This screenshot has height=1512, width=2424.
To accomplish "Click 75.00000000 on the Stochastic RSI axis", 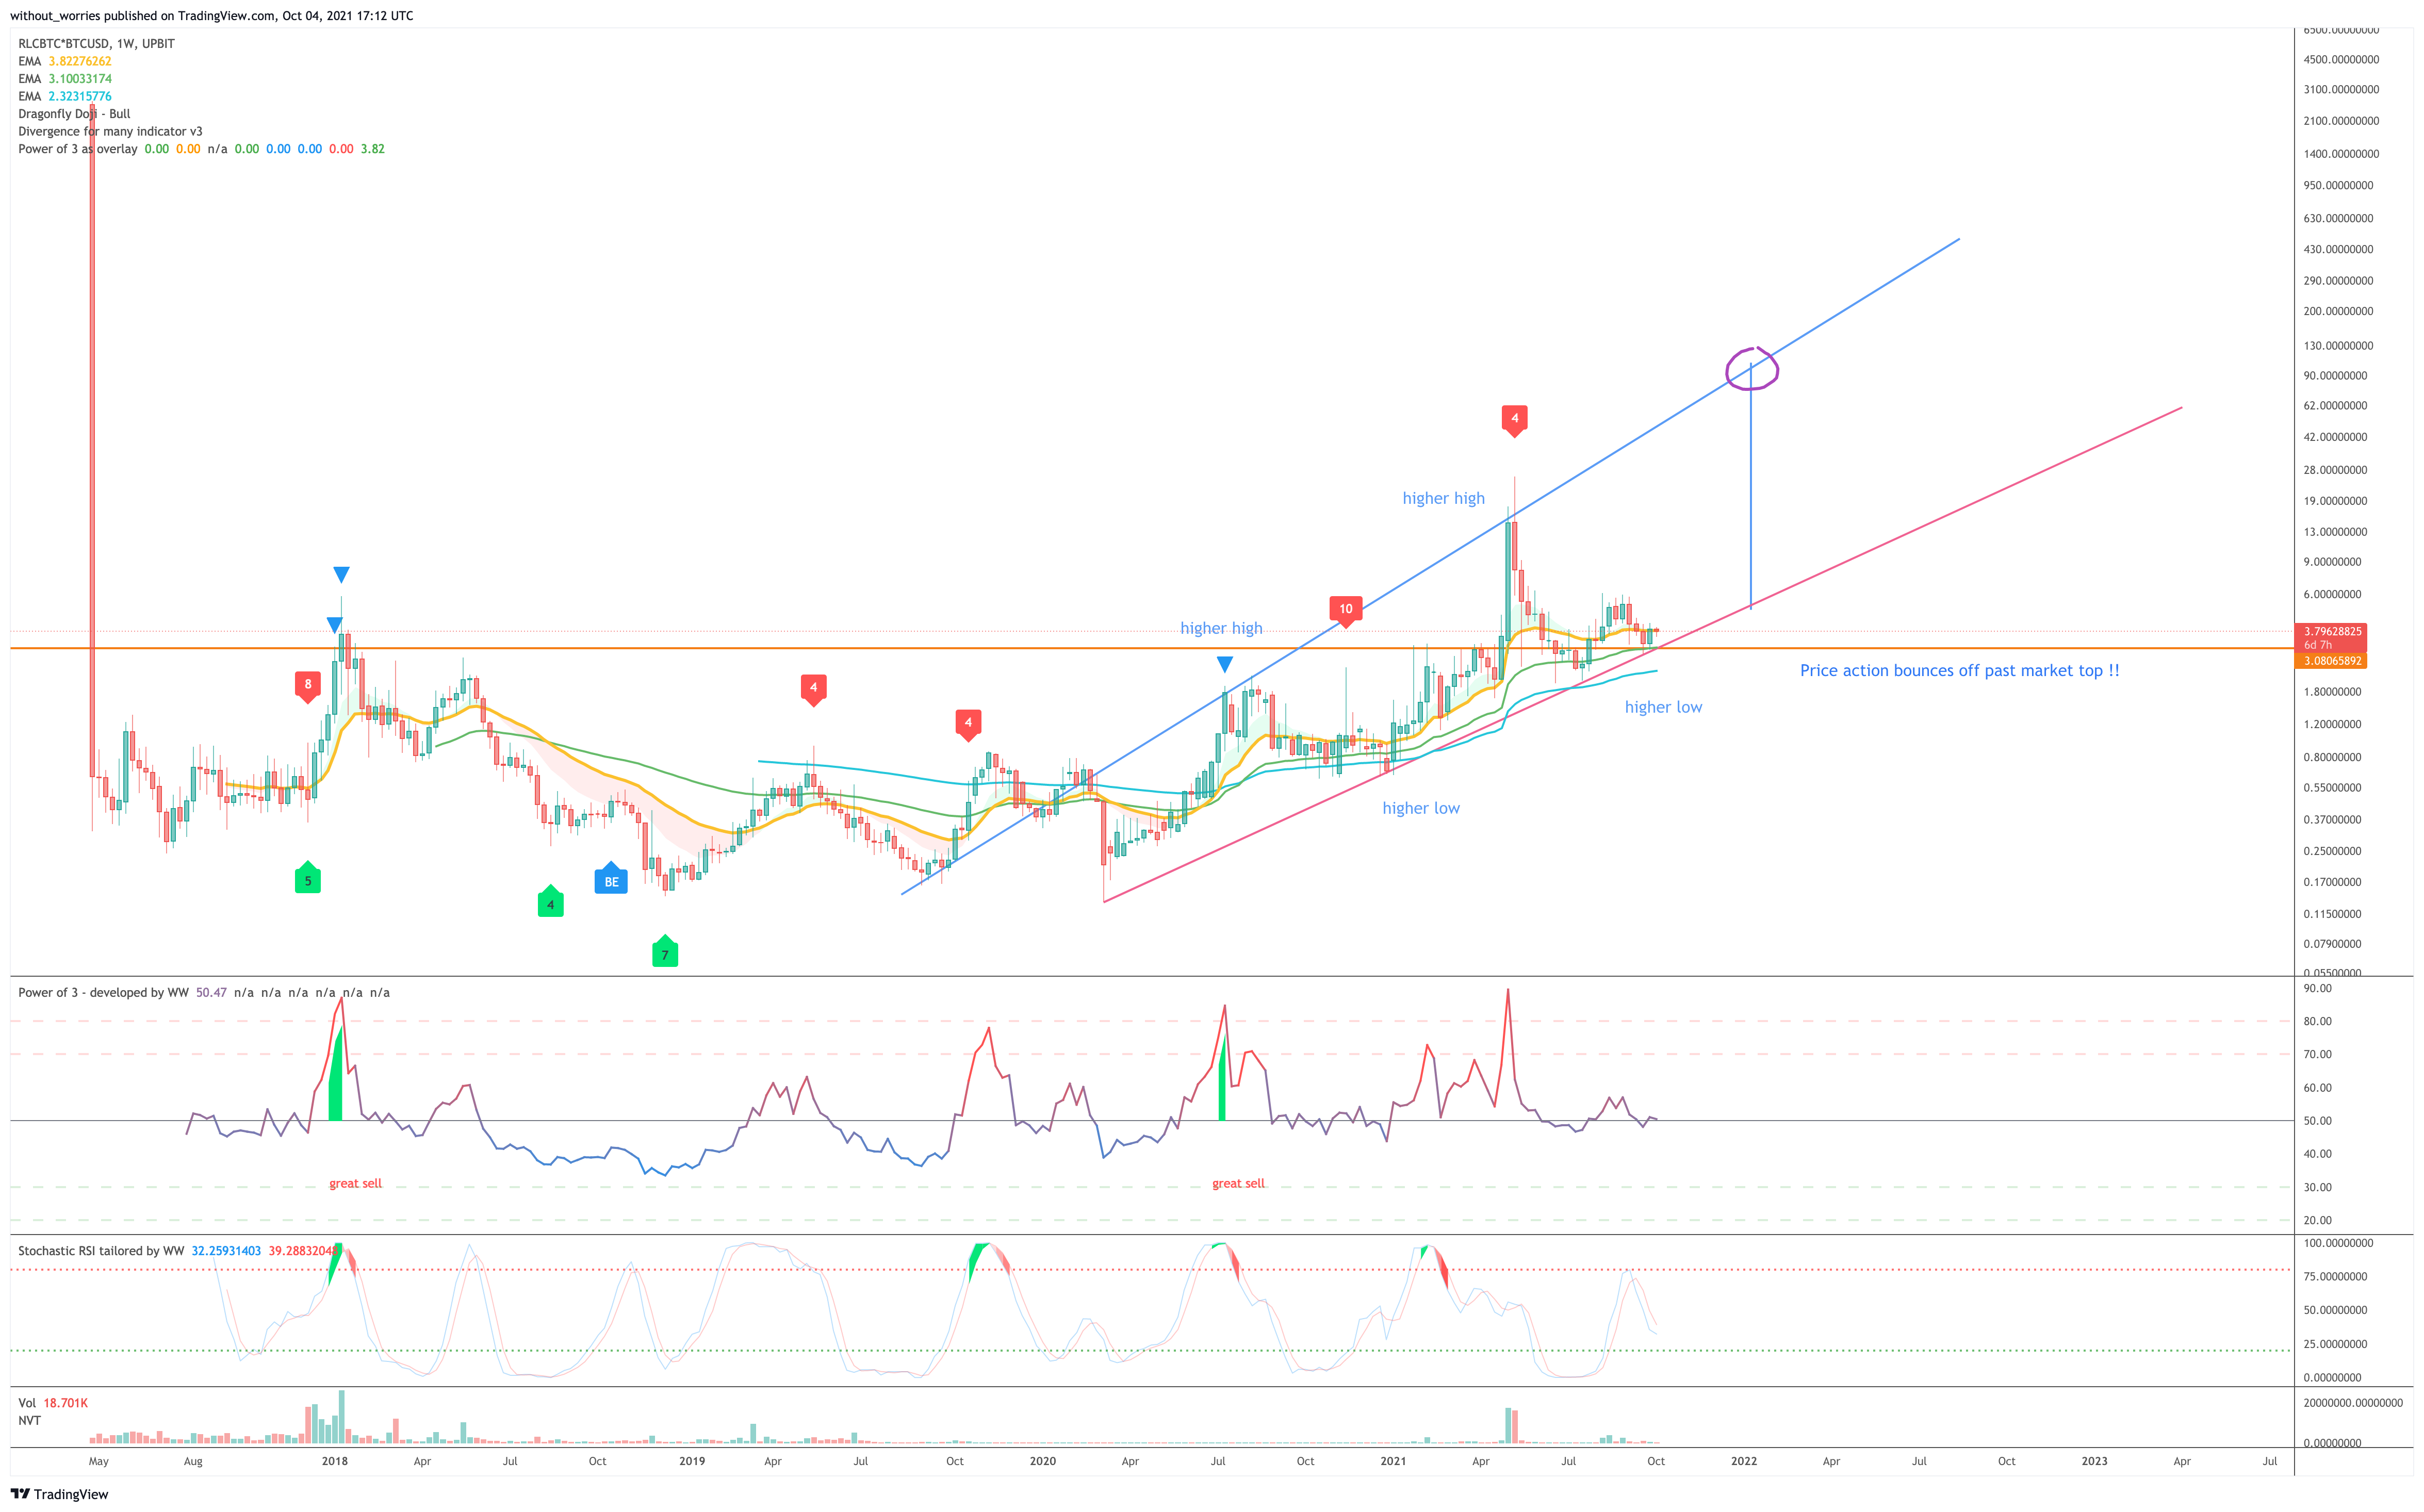I will 2335,1276.
